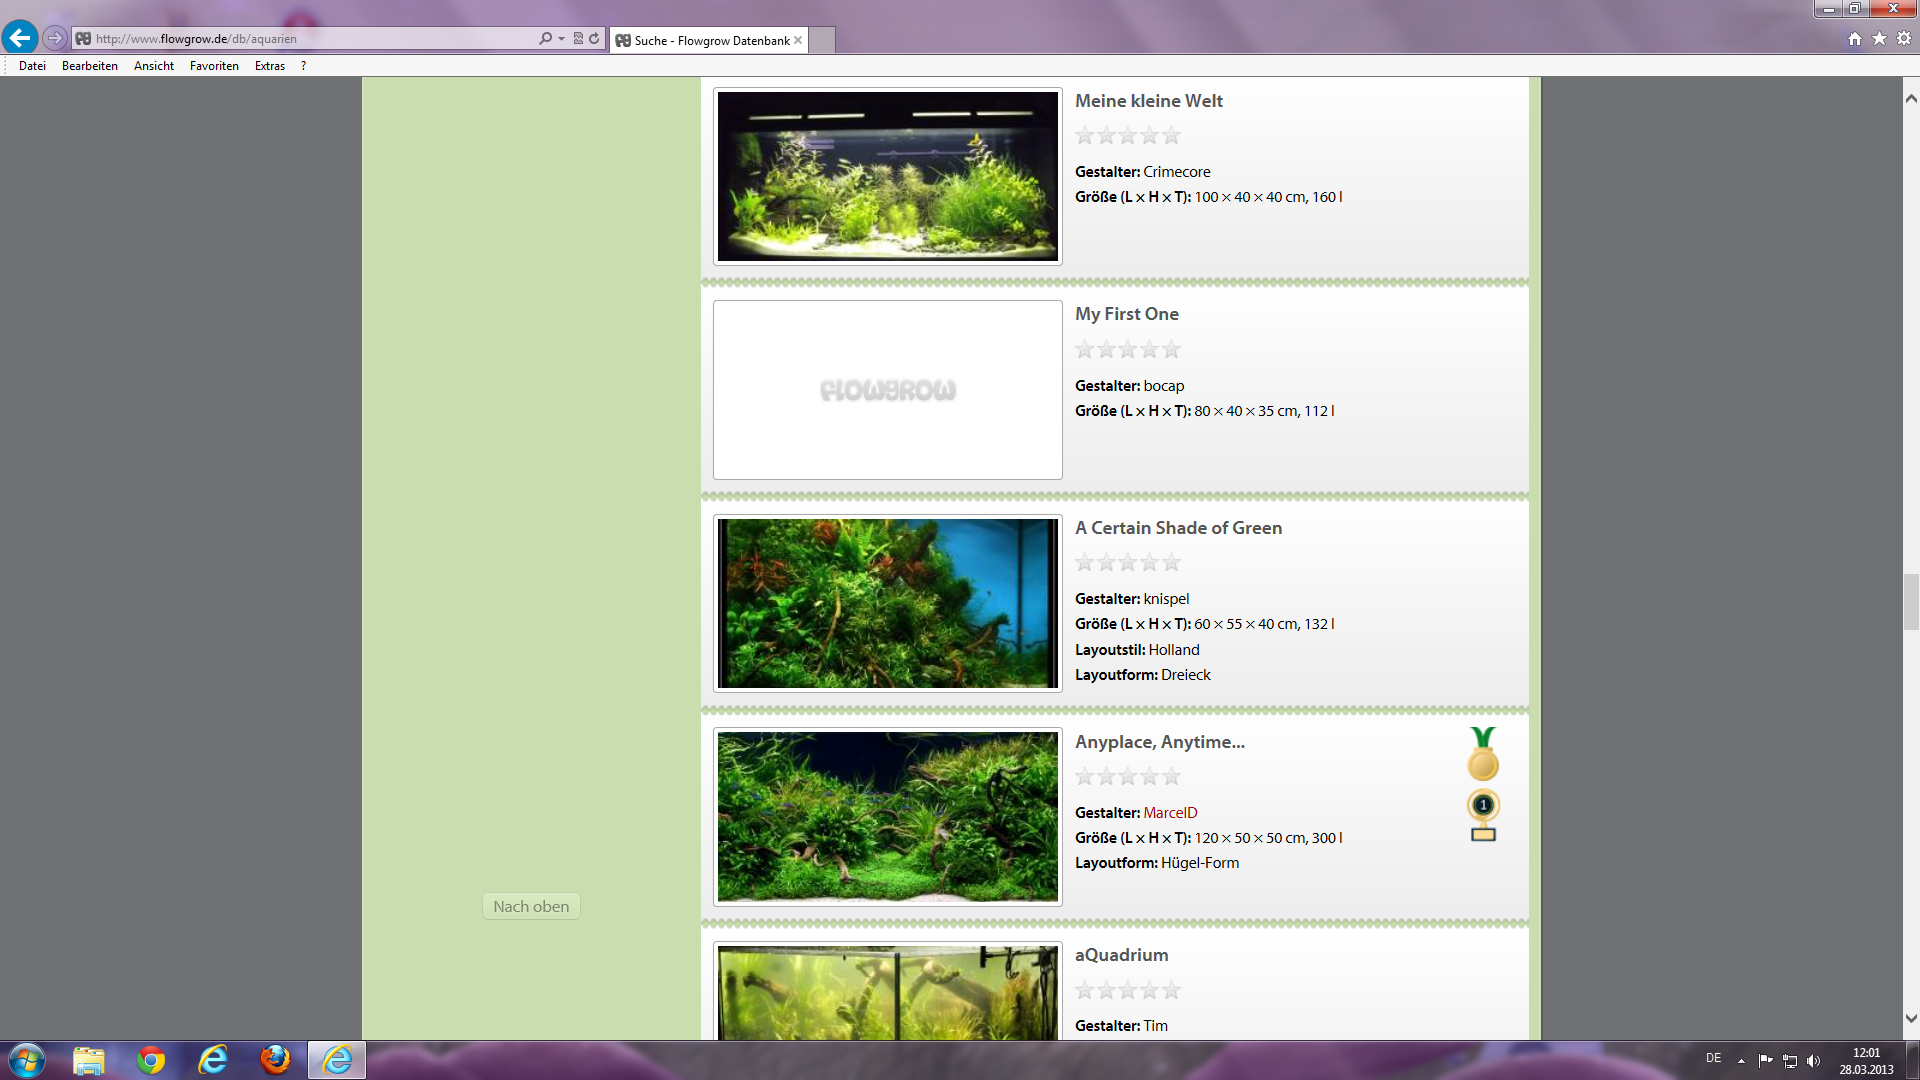Screen dimensions: 1920x1080
Task: Click the scrollbar down arrow
Action: coord(1911,1019)
